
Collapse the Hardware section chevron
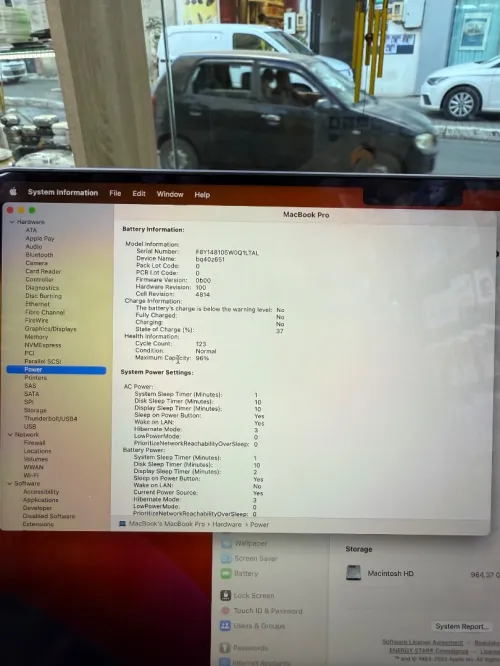click(x=12, y=222)
